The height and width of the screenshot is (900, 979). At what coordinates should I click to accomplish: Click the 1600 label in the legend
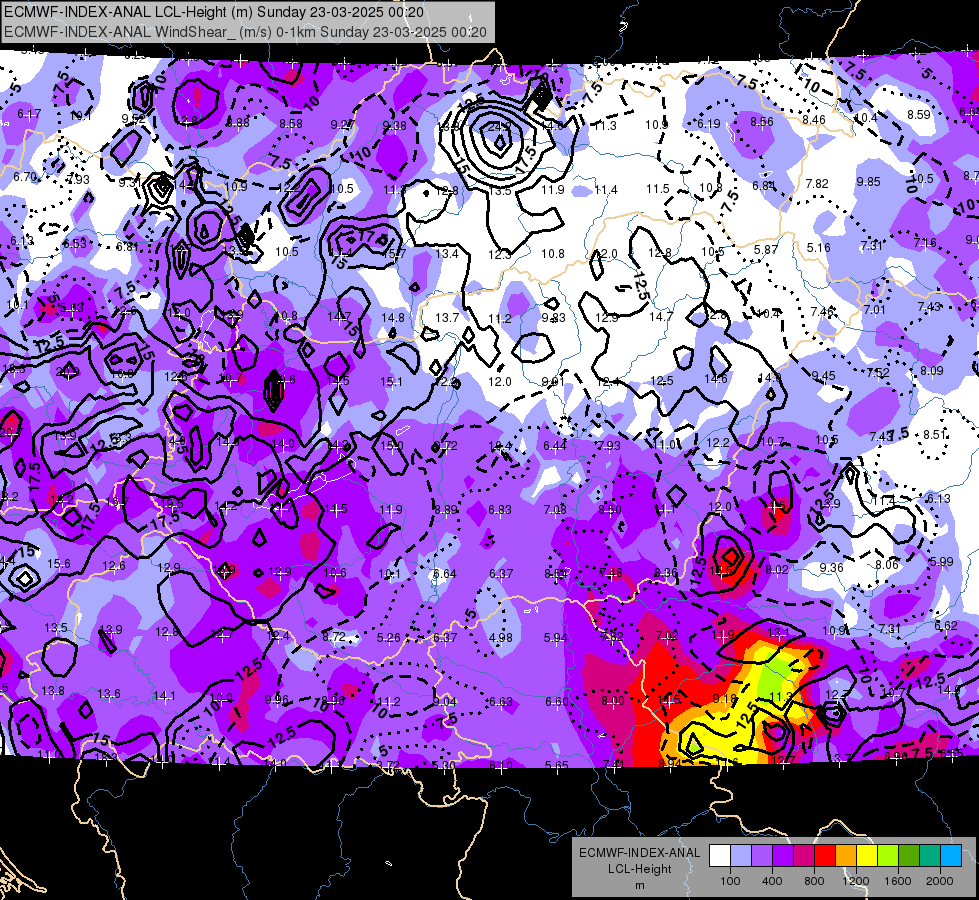point(897,881)
